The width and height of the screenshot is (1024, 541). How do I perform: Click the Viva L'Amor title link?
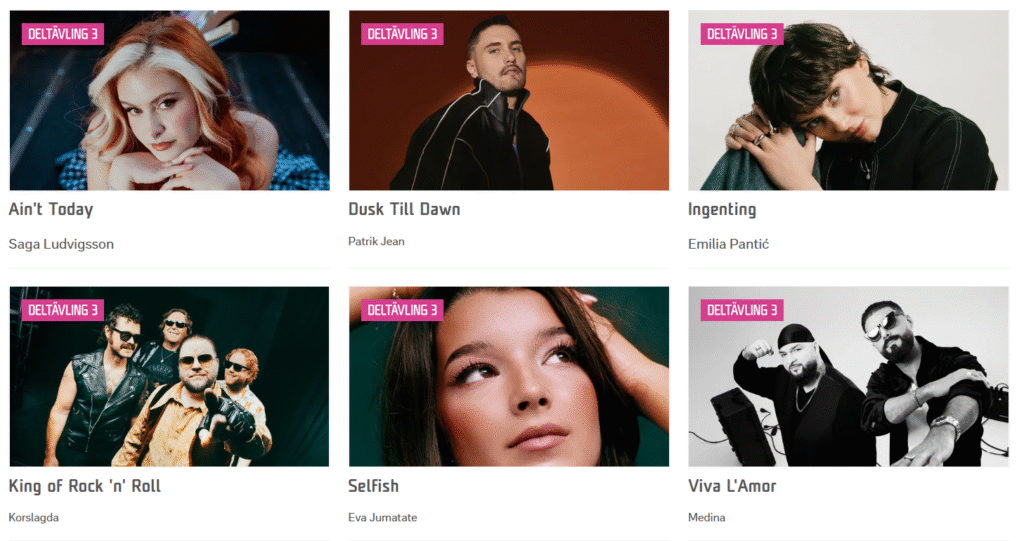tap(732, 486)
